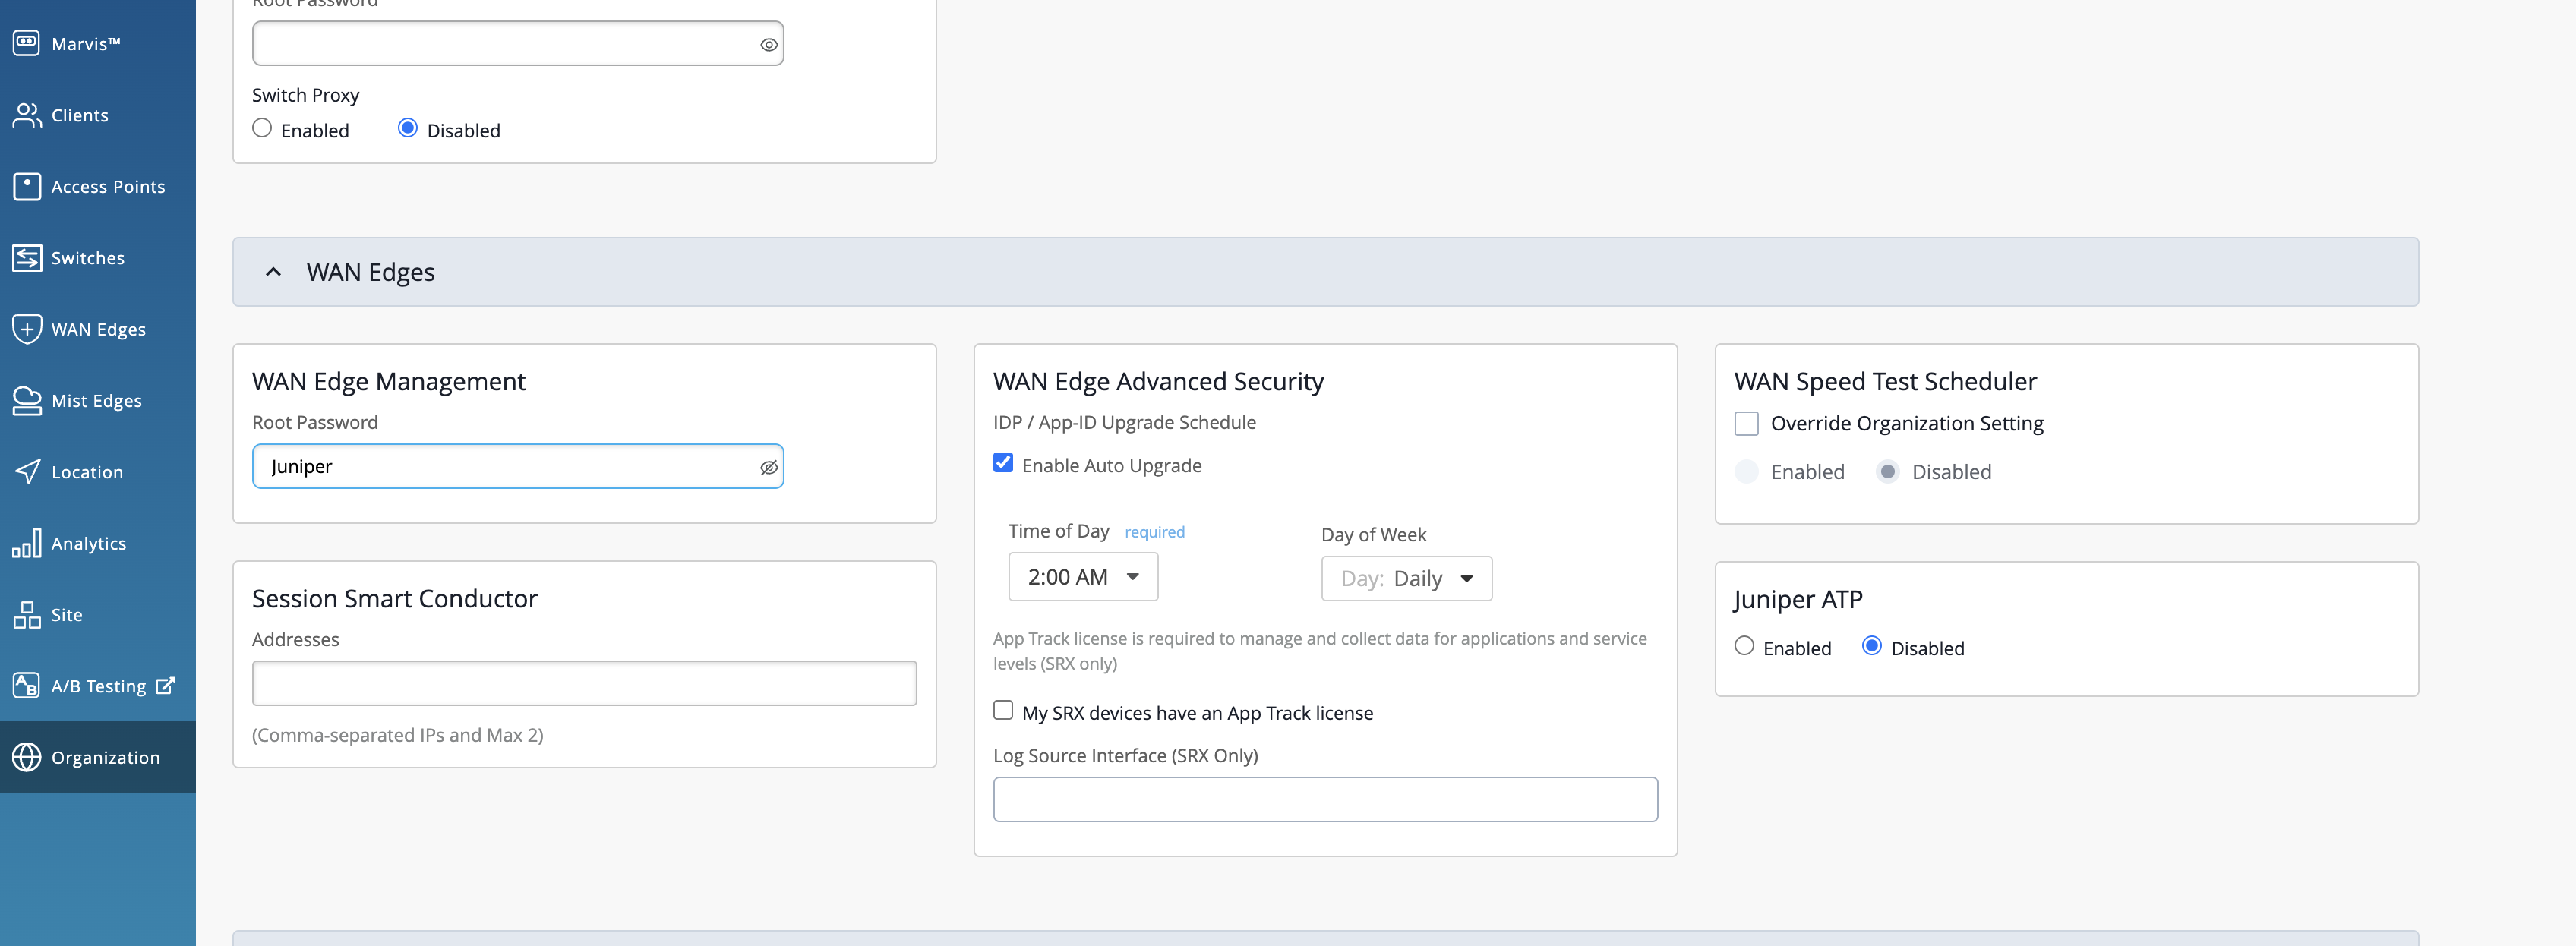Go to Analytics menu label

pyautogui.click(x=89, y=544)
